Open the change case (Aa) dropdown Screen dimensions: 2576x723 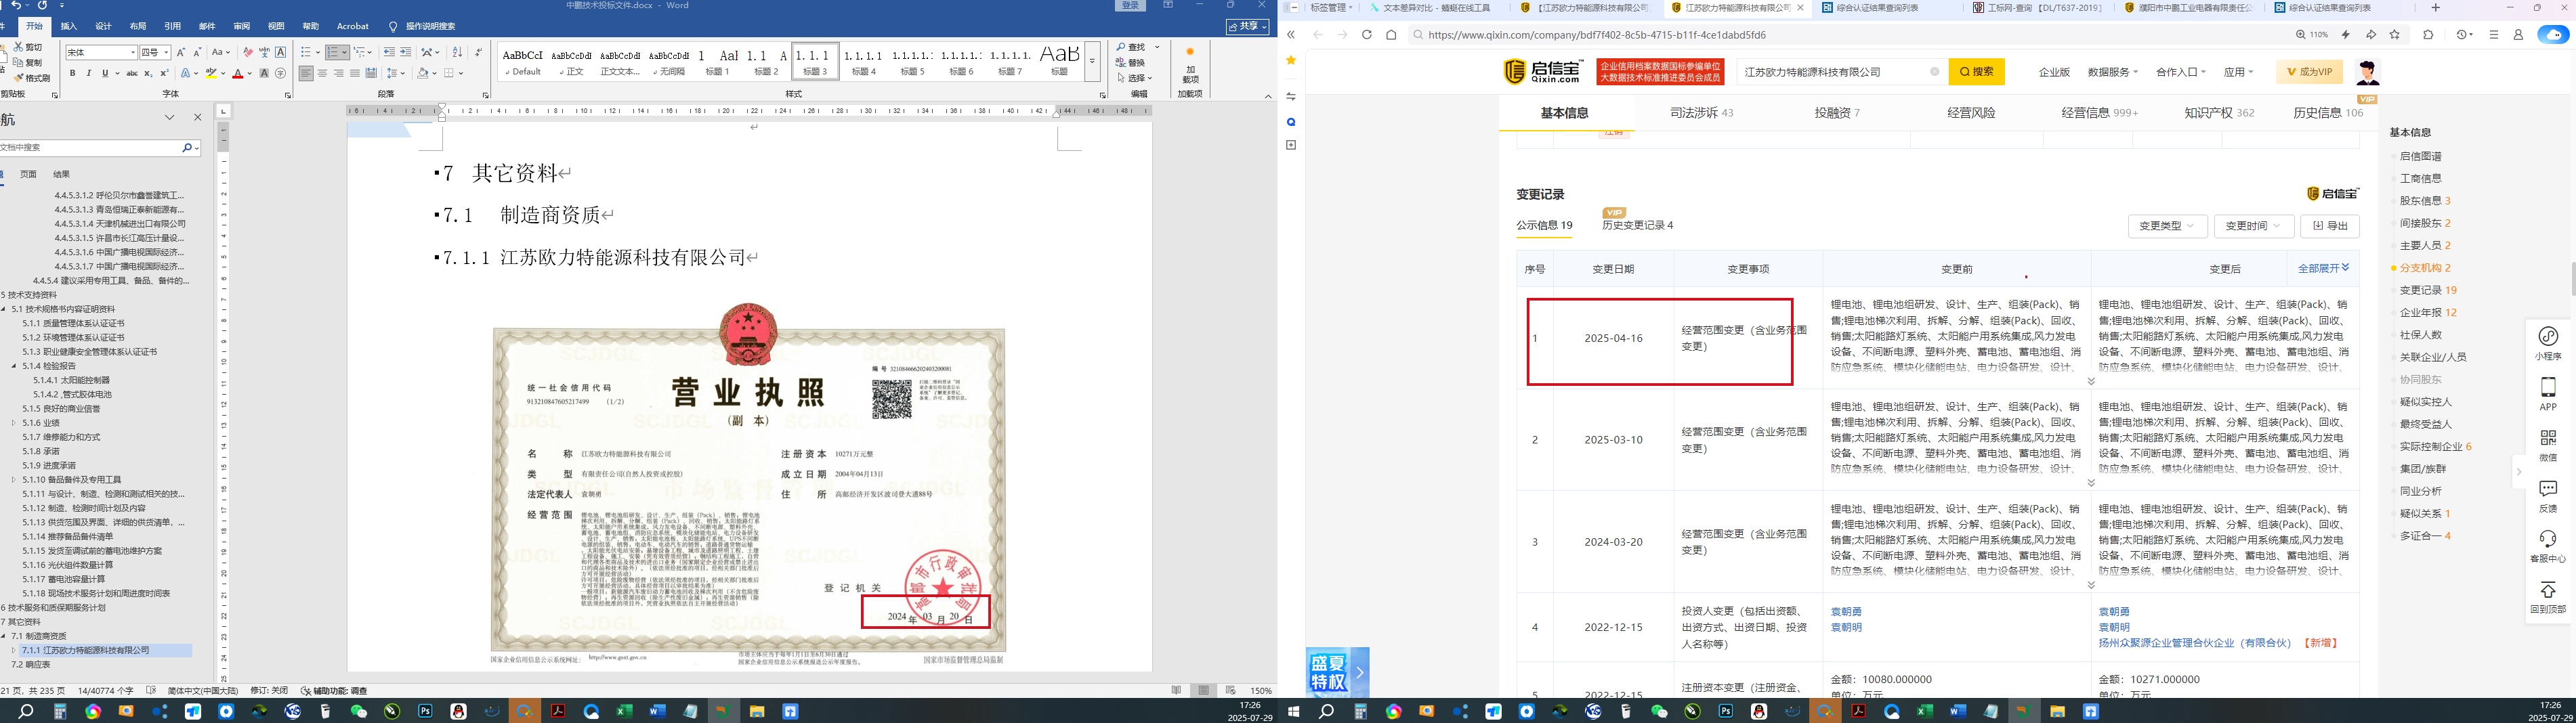point(221,52)
